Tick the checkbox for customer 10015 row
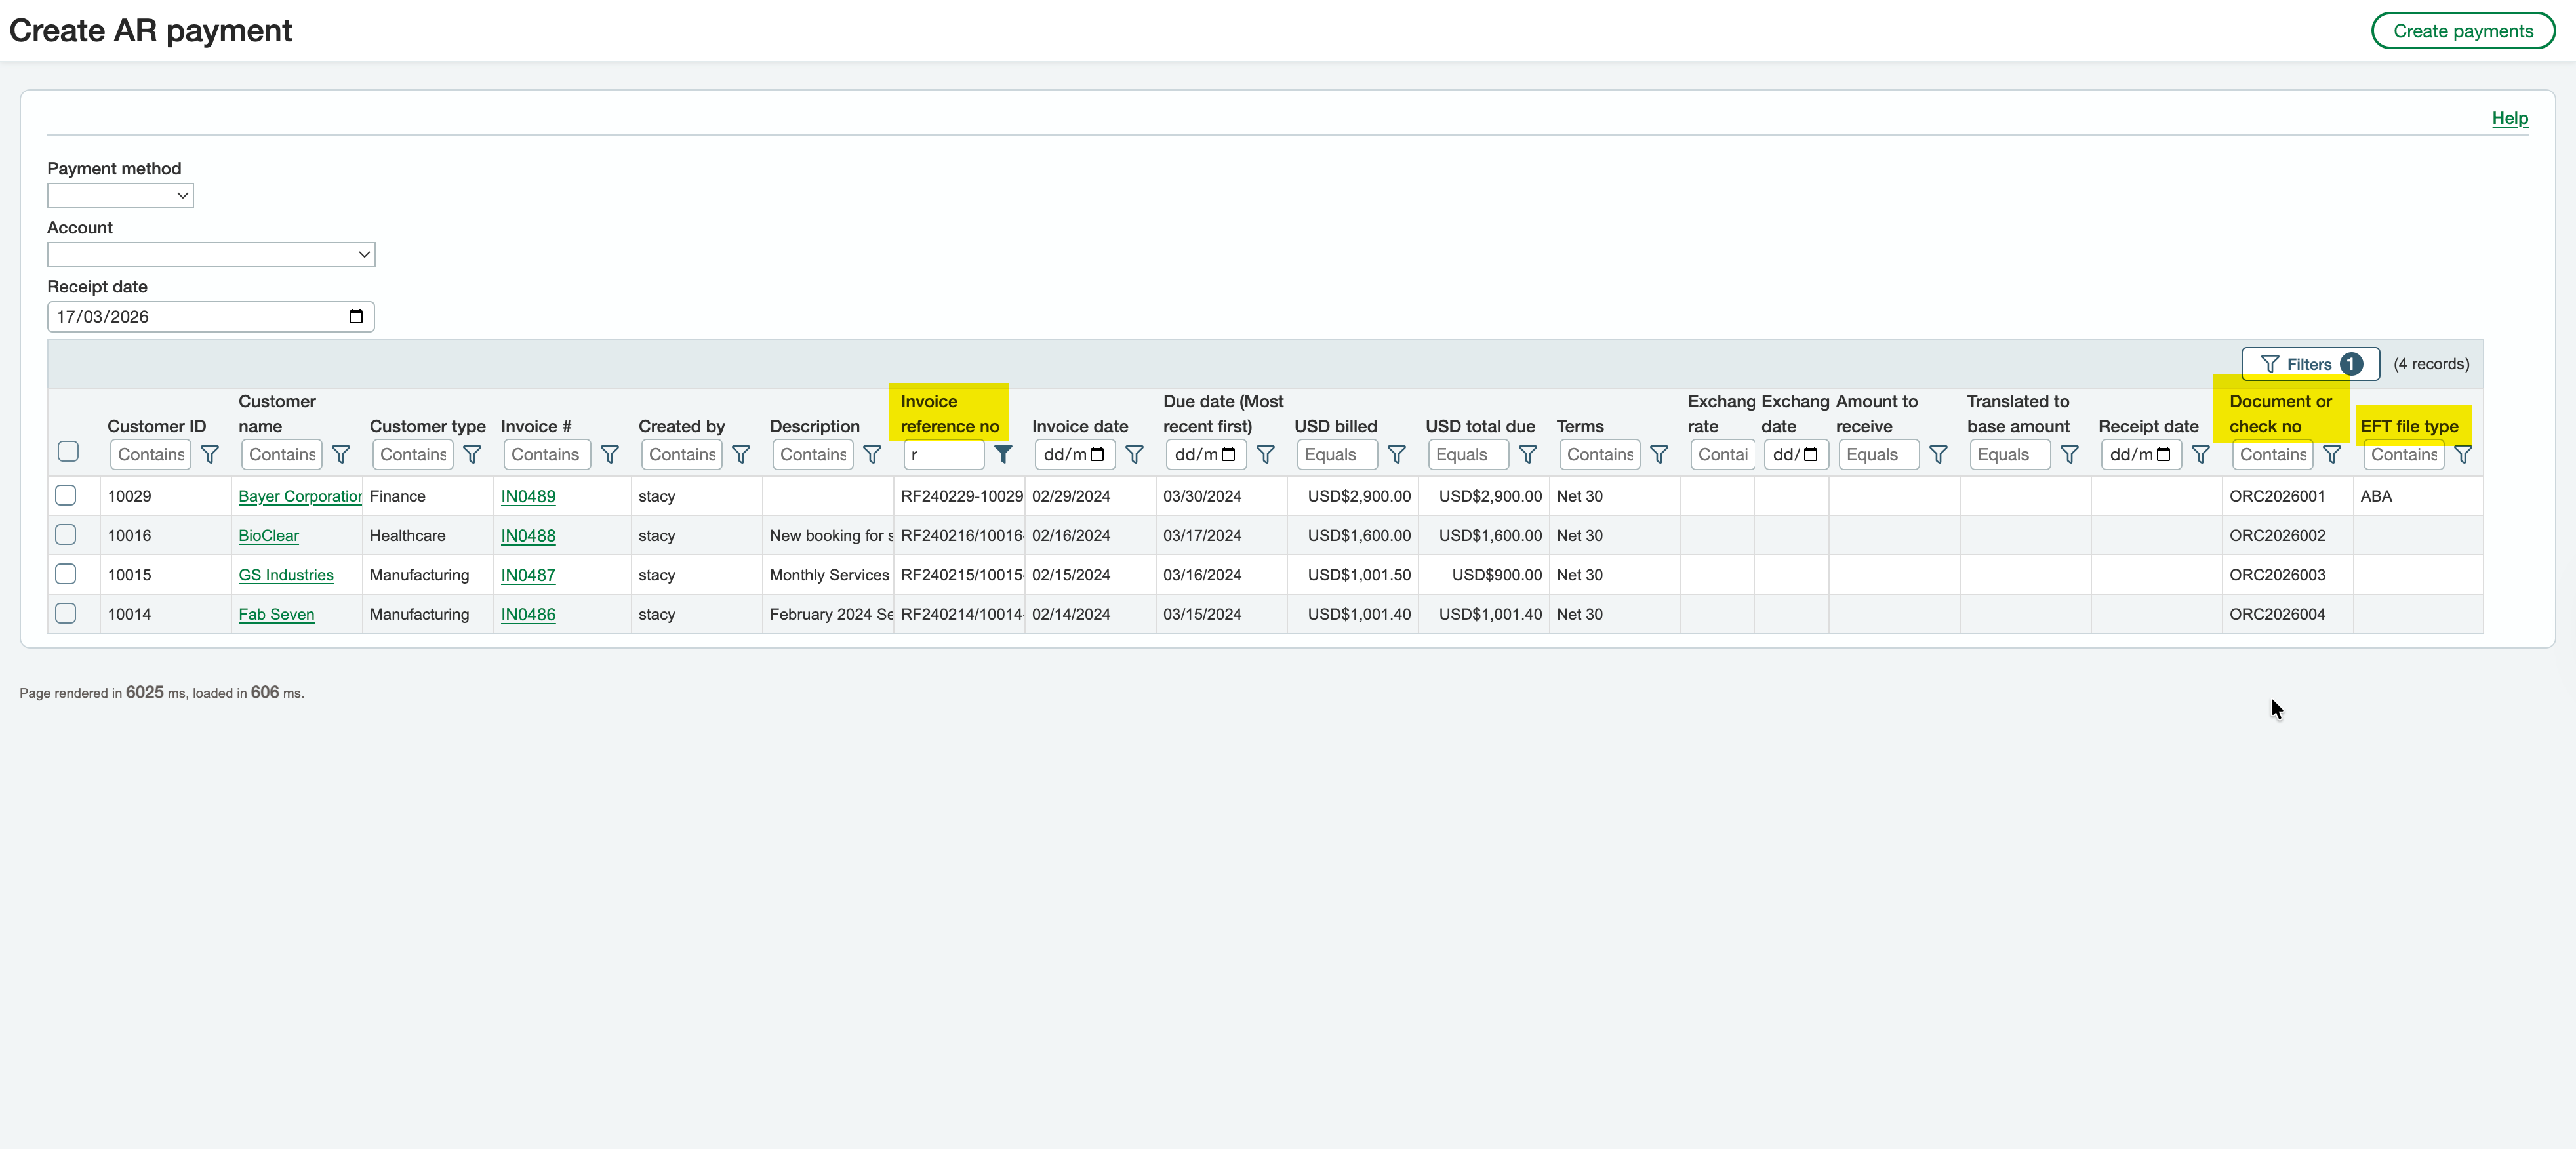This screenshot has height=1149, width=2576. tap(66, 574)
